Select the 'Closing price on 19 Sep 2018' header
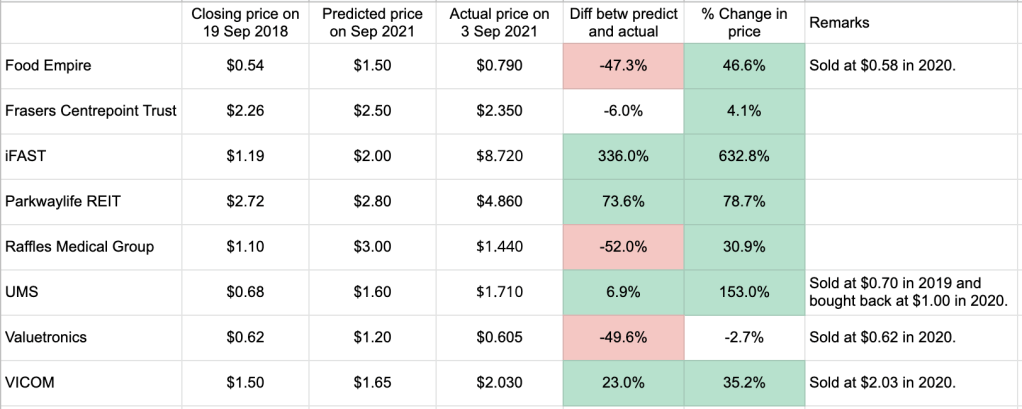Image resolution: width=1022 pixels, height=409 pixels. tap(245, 22)
